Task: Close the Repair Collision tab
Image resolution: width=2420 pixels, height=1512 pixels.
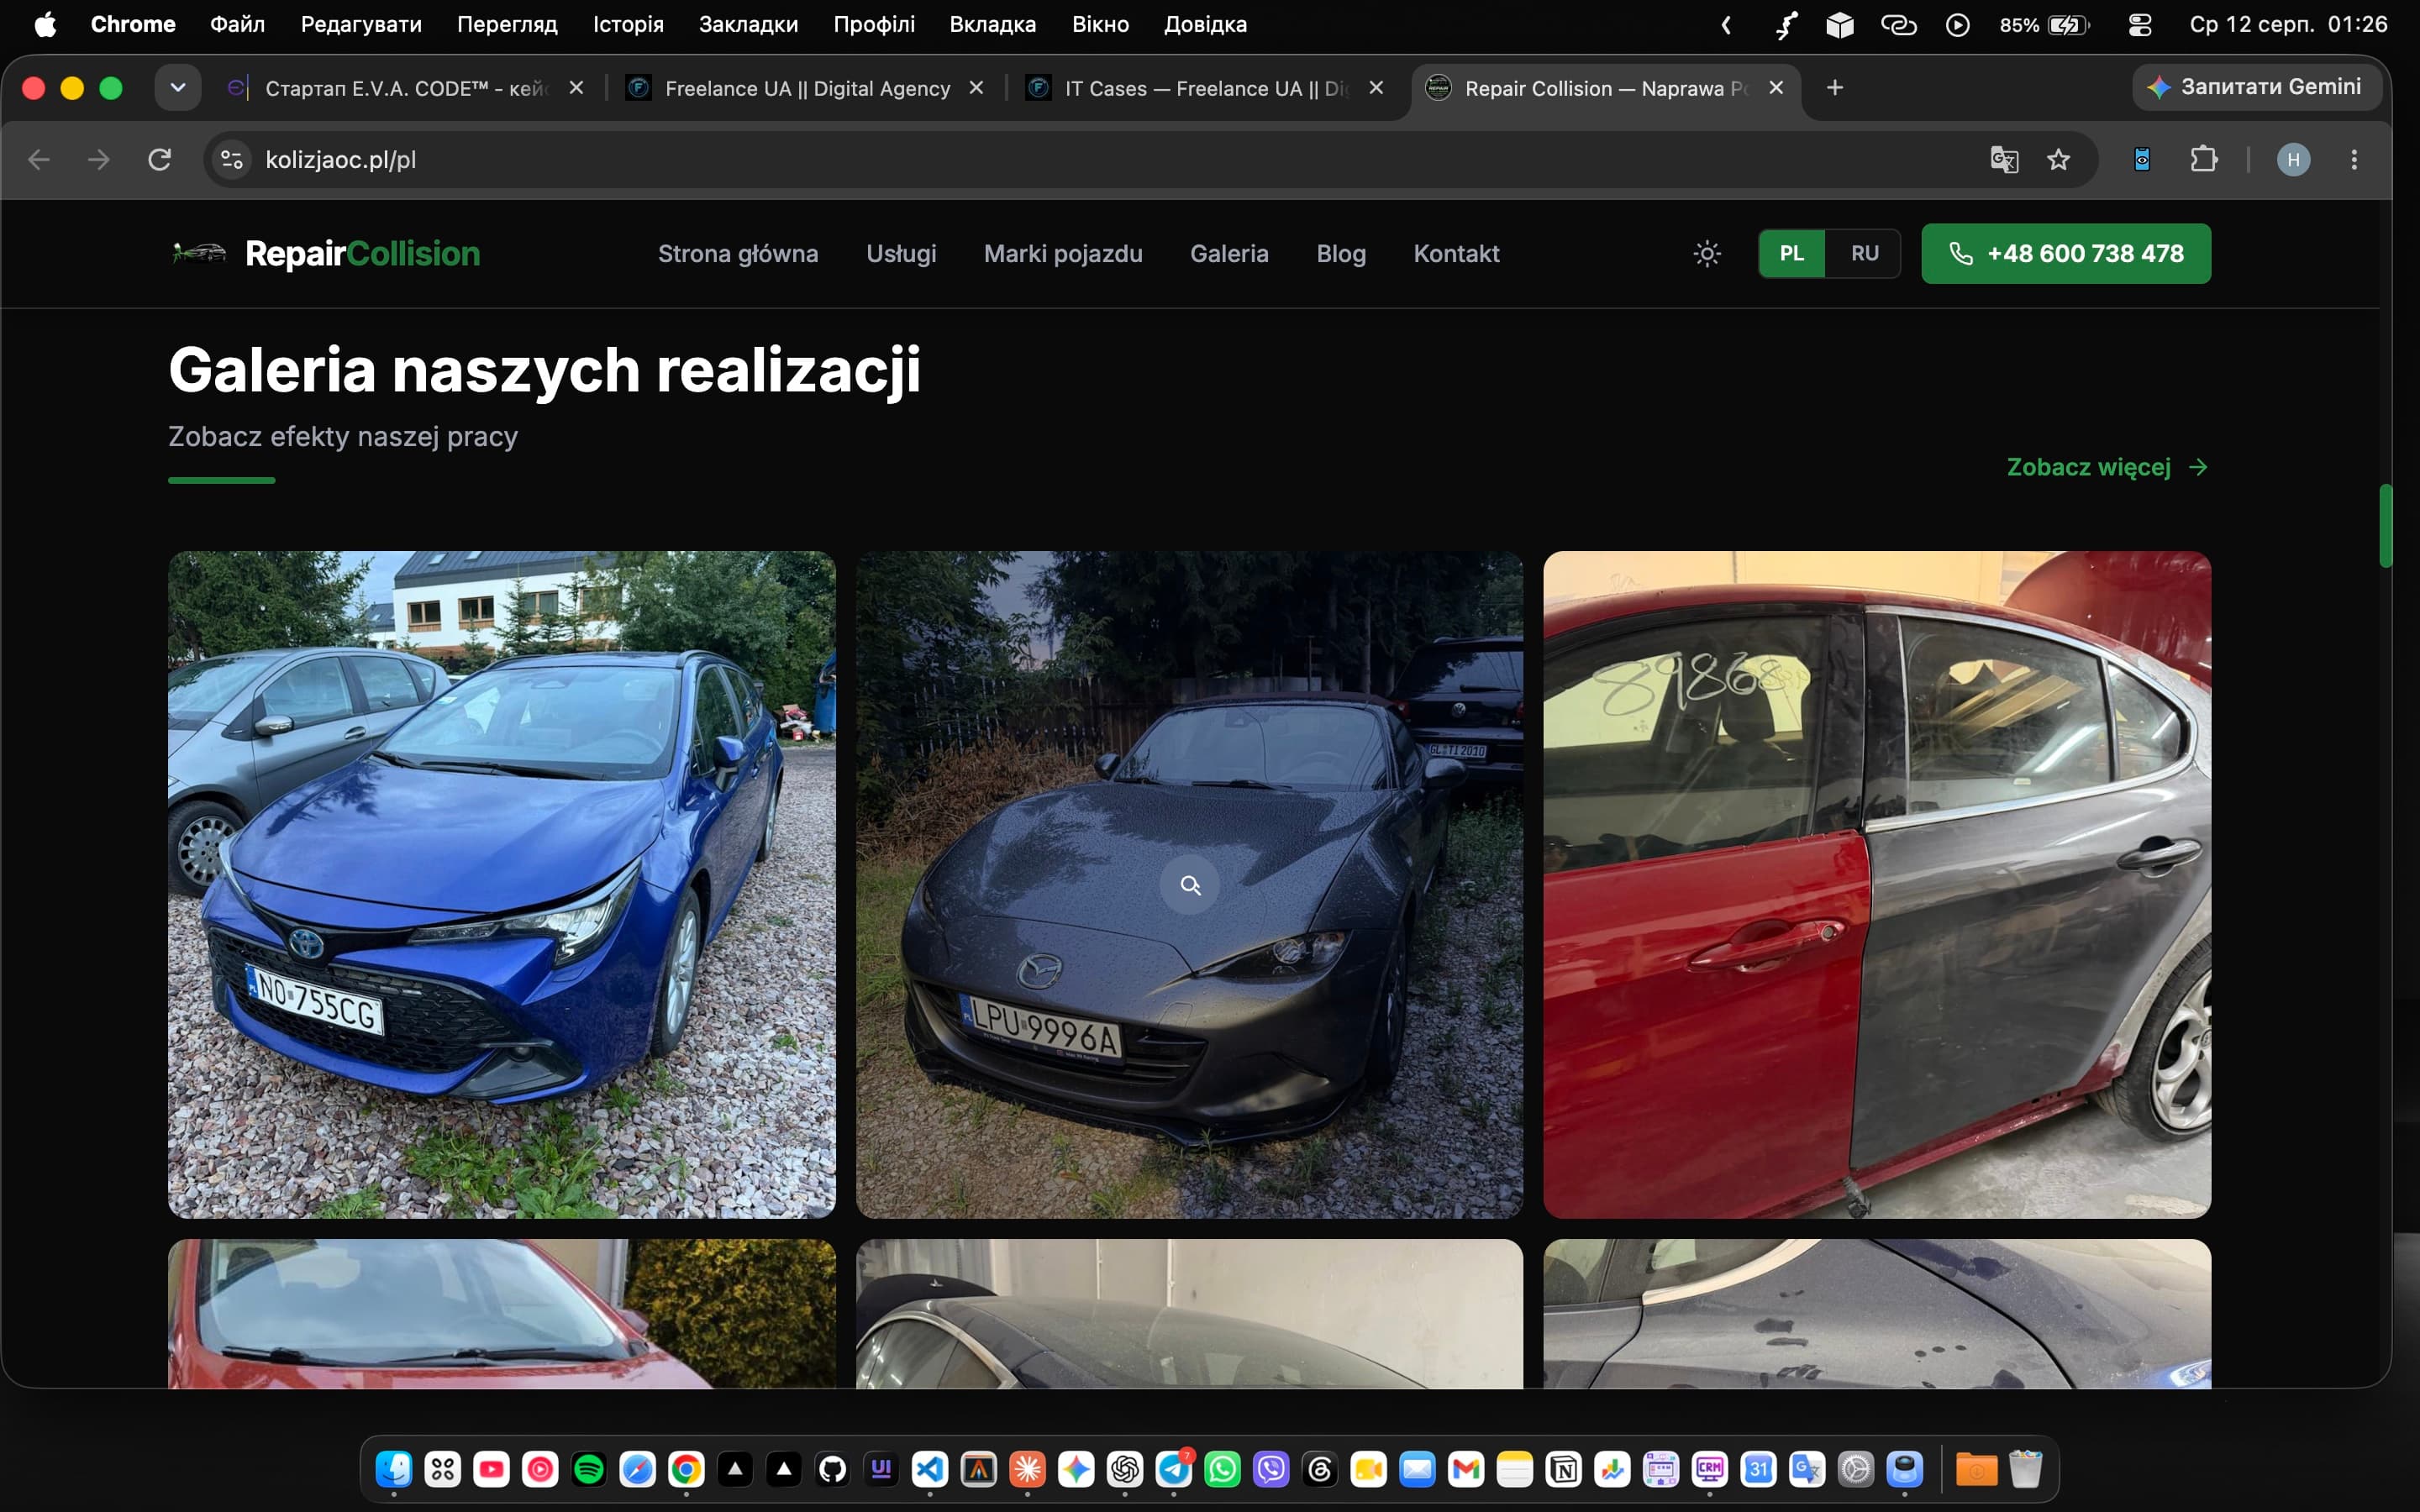Action: 1776,88
